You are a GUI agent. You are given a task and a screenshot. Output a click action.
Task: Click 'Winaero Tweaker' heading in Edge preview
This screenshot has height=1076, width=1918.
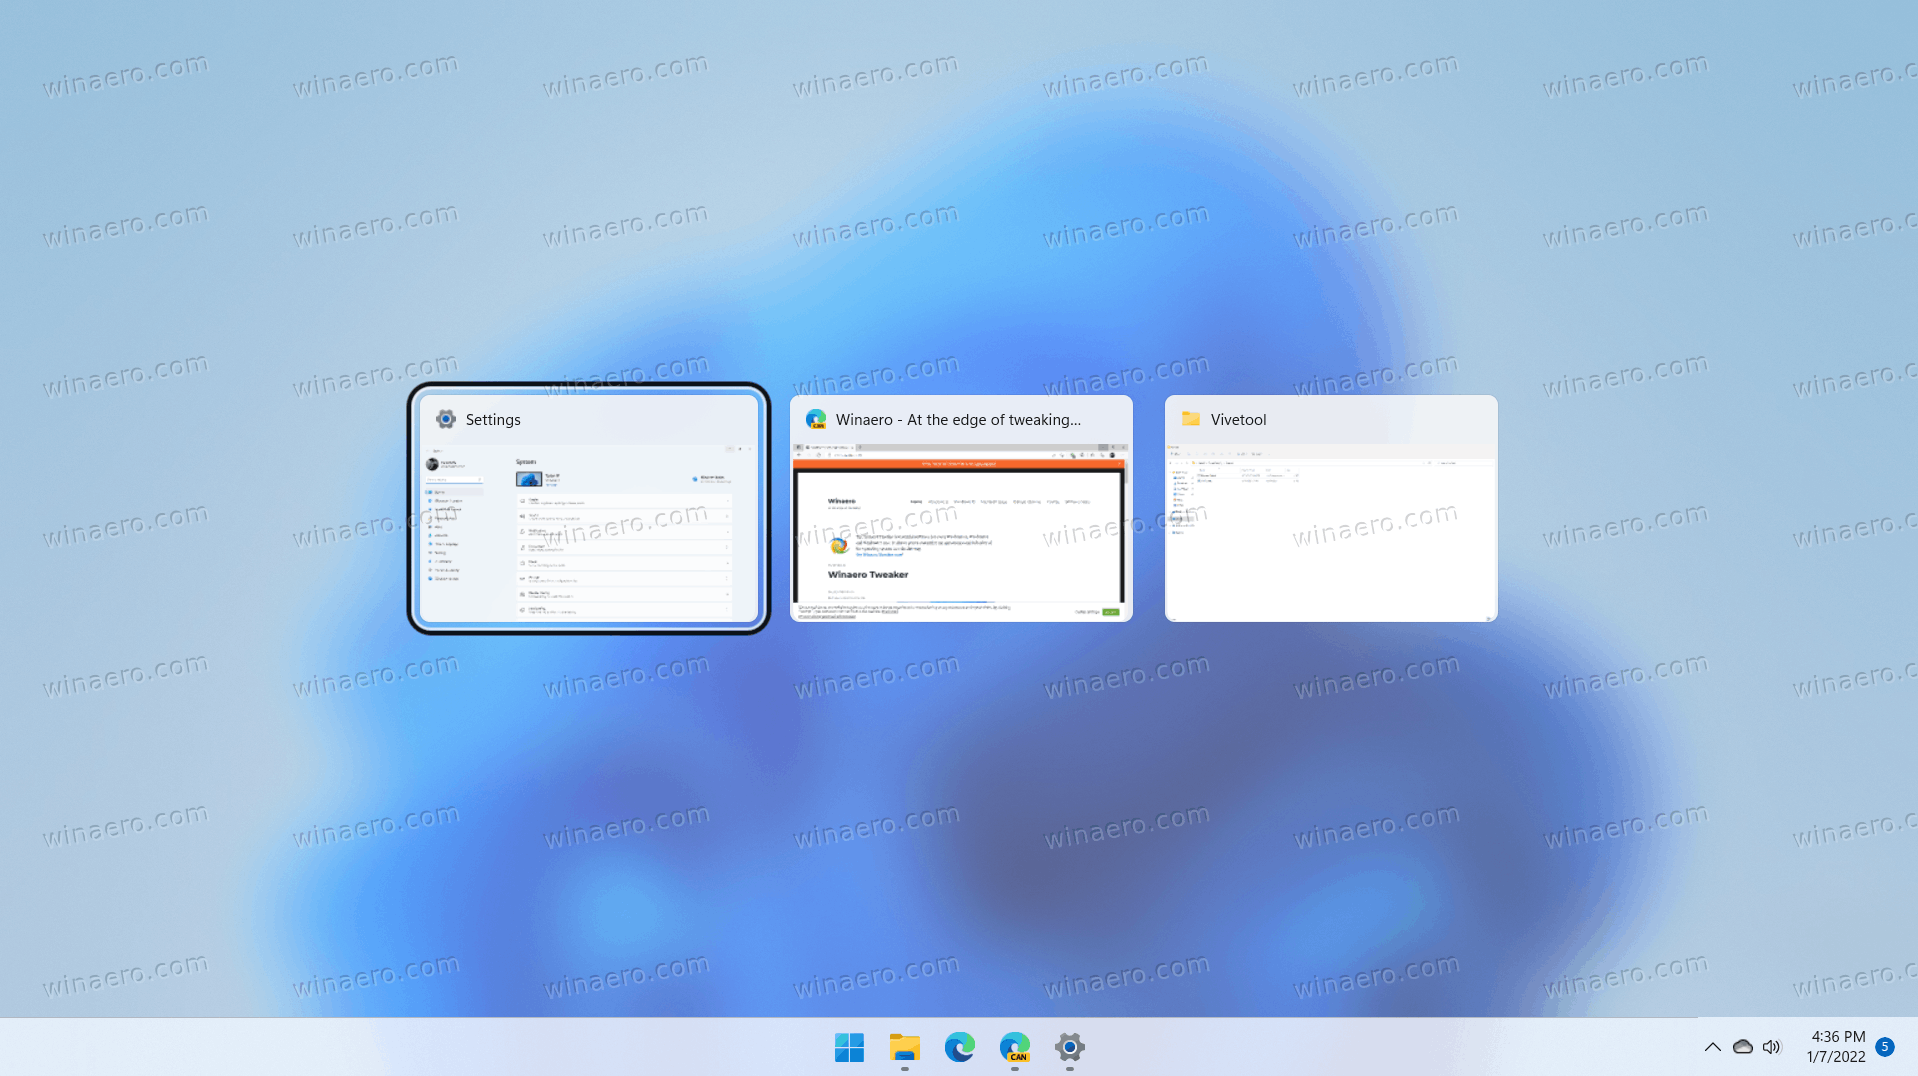[x=868, y=575]
